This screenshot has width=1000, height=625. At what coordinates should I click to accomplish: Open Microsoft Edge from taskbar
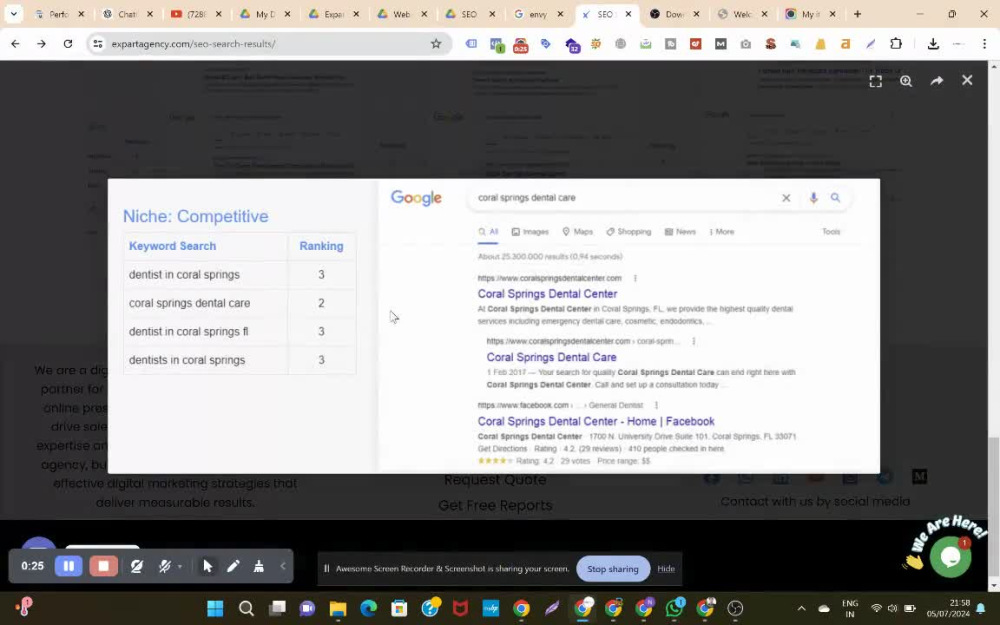pyautogui.click(x=369, y=608)
